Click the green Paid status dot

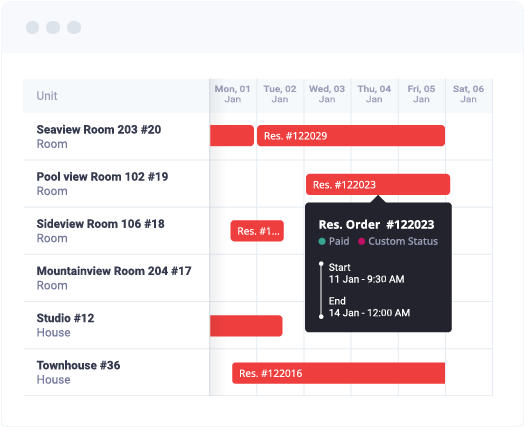point(322,241)
